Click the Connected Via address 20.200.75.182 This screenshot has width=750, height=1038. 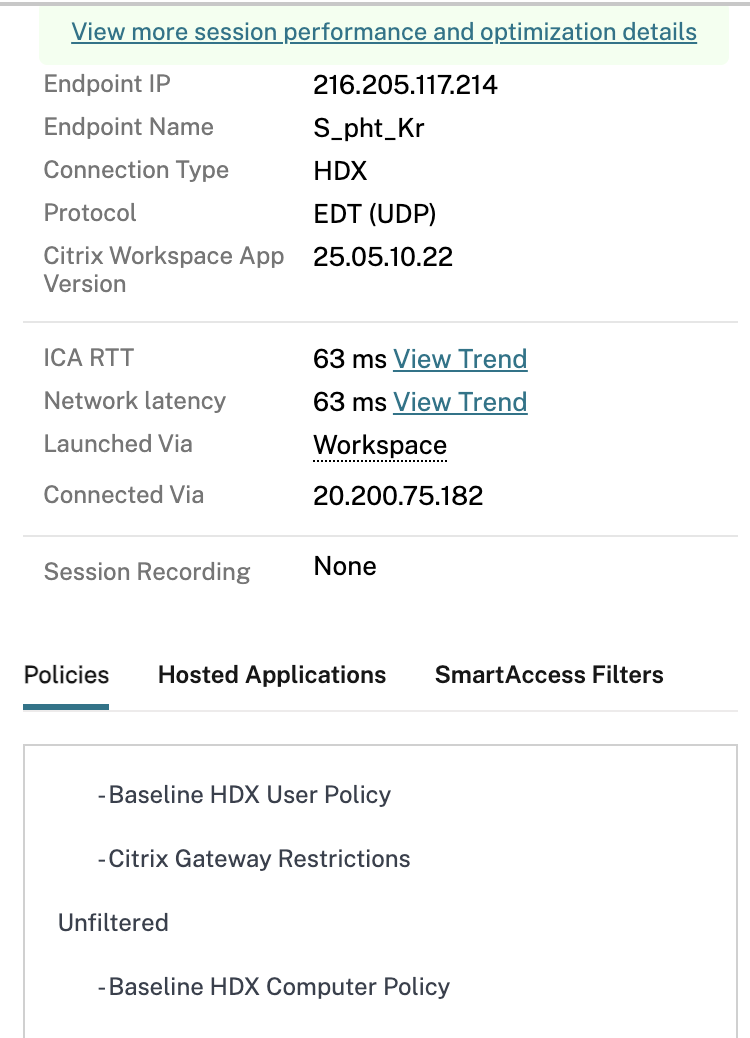pos(398,496)
